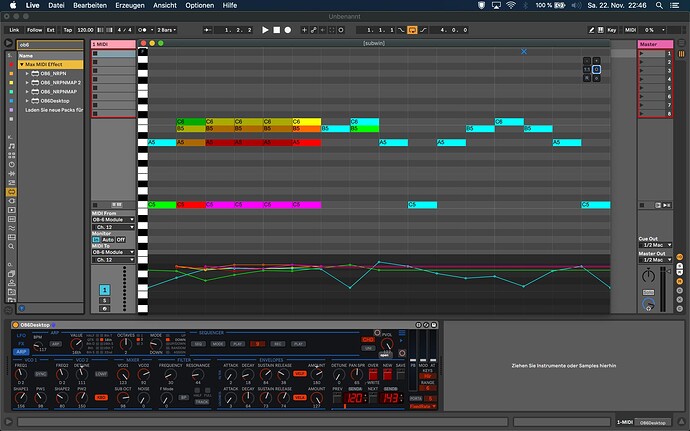The height and width of the screenshot is (431, 690).
Task: Toggle the Loop switch in control bar
Action: pyautogui.click(x=412, y=30)
